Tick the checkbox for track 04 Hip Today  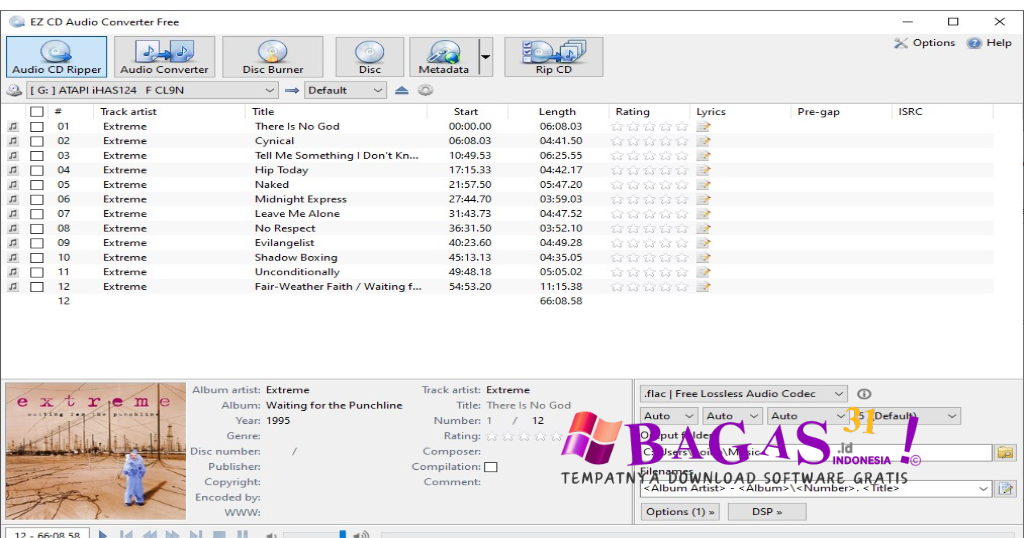[37, 170]
